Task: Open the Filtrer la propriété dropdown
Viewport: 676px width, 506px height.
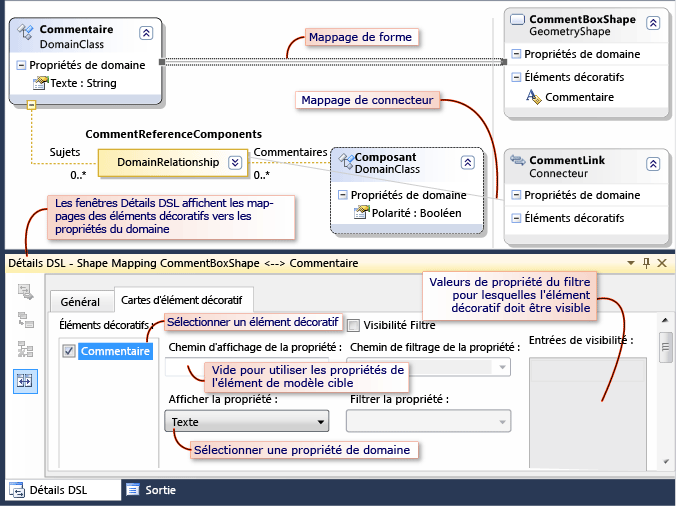Action: (x=429, y=422)
